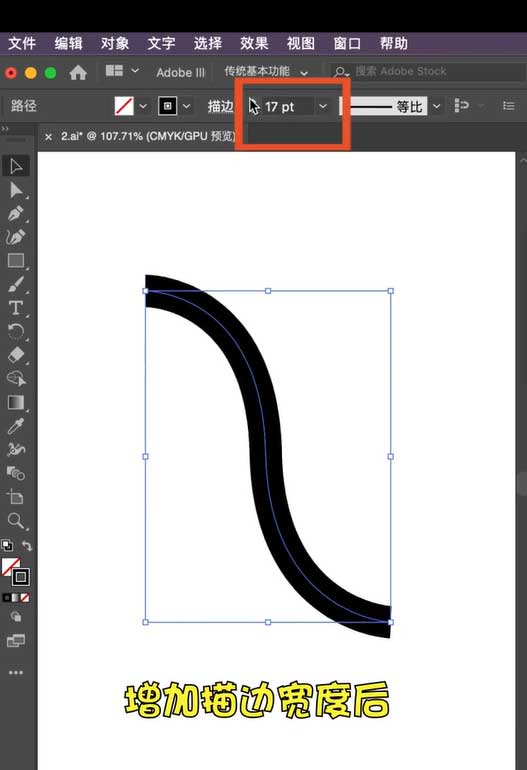Set the none color mode icon
The height and width of the screenshot is (770, 527).
point(25,598)
